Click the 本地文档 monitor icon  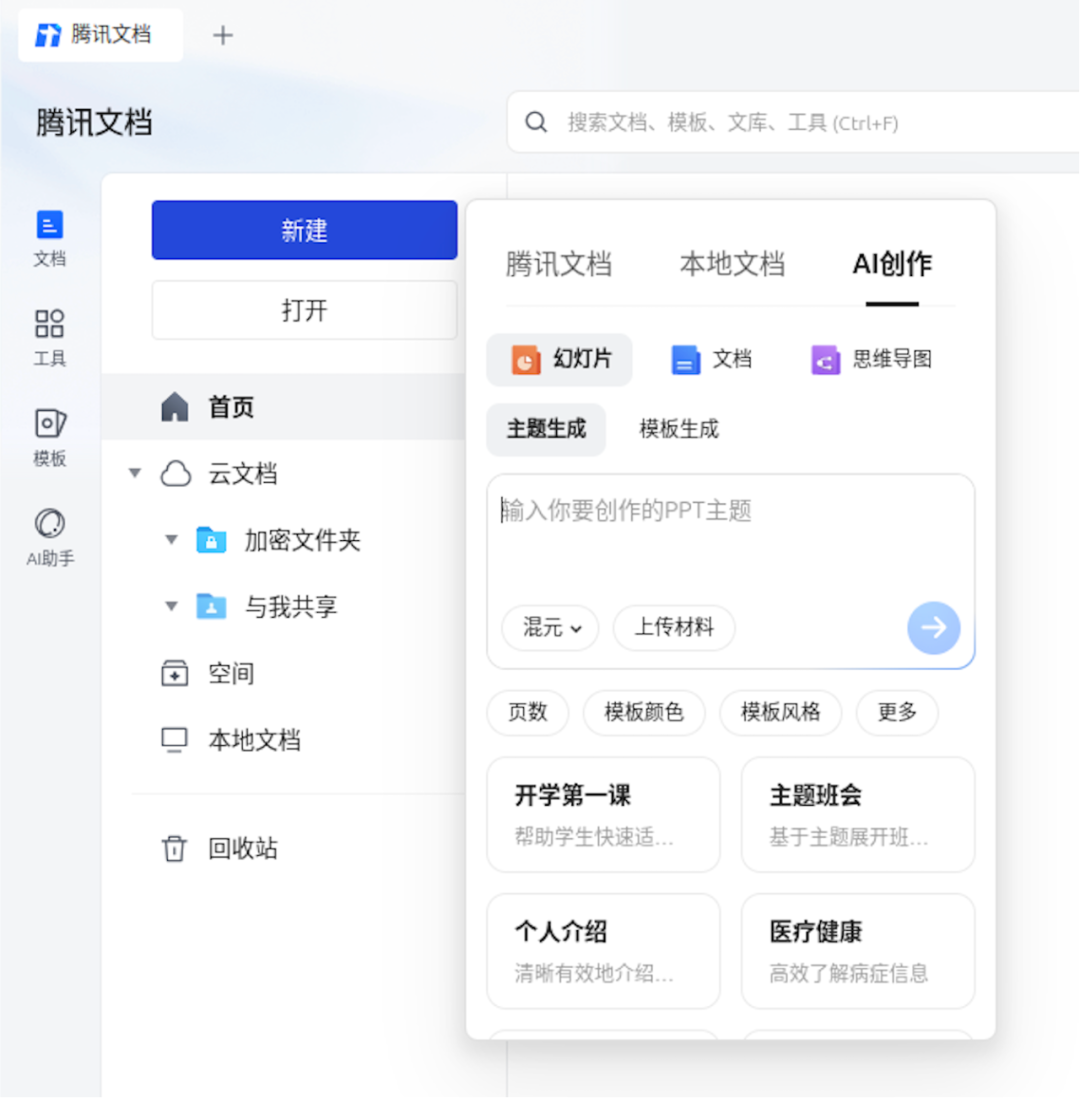coord(174,740)
